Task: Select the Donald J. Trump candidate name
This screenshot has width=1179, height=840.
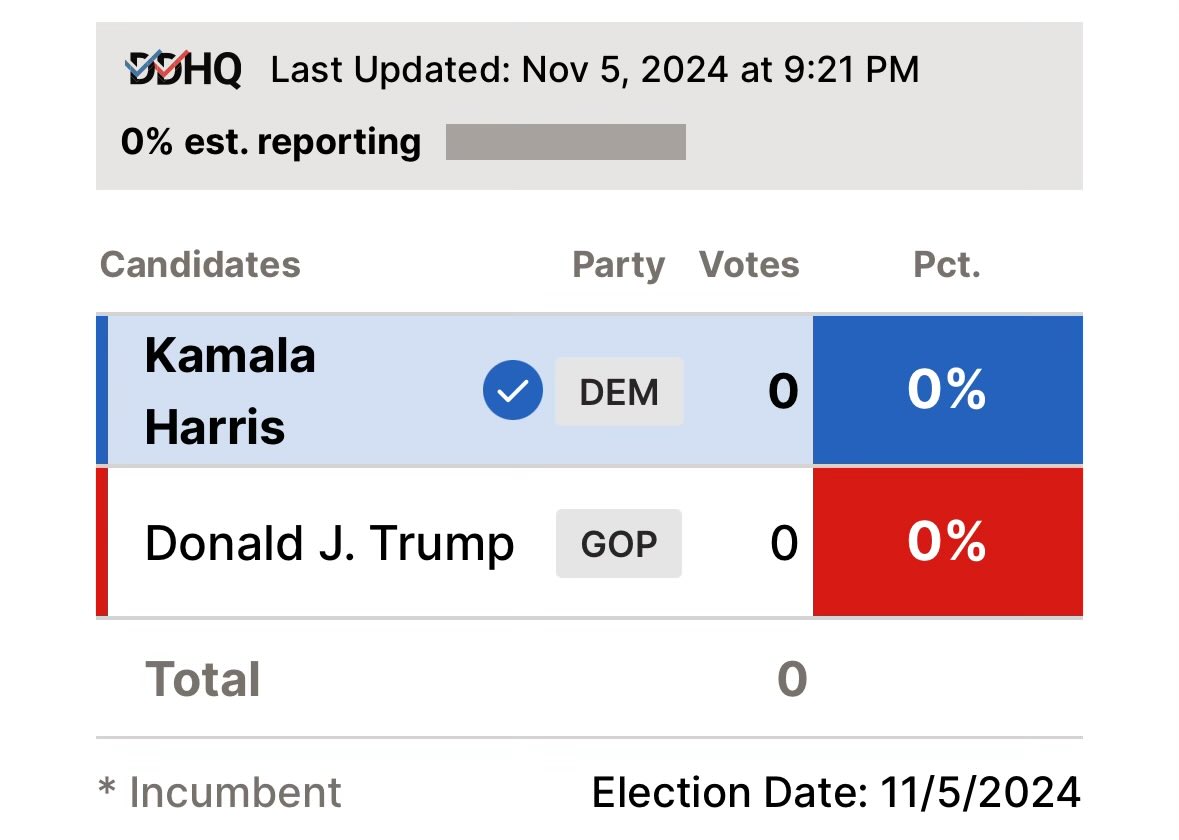Action: pos(329,544)
